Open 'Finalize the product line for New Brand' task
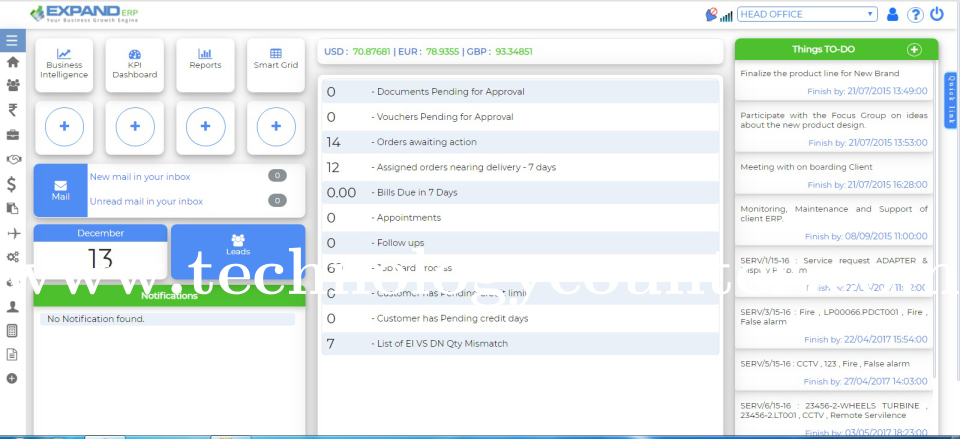This screenshot has width=960, height=439. click(833, 81)
